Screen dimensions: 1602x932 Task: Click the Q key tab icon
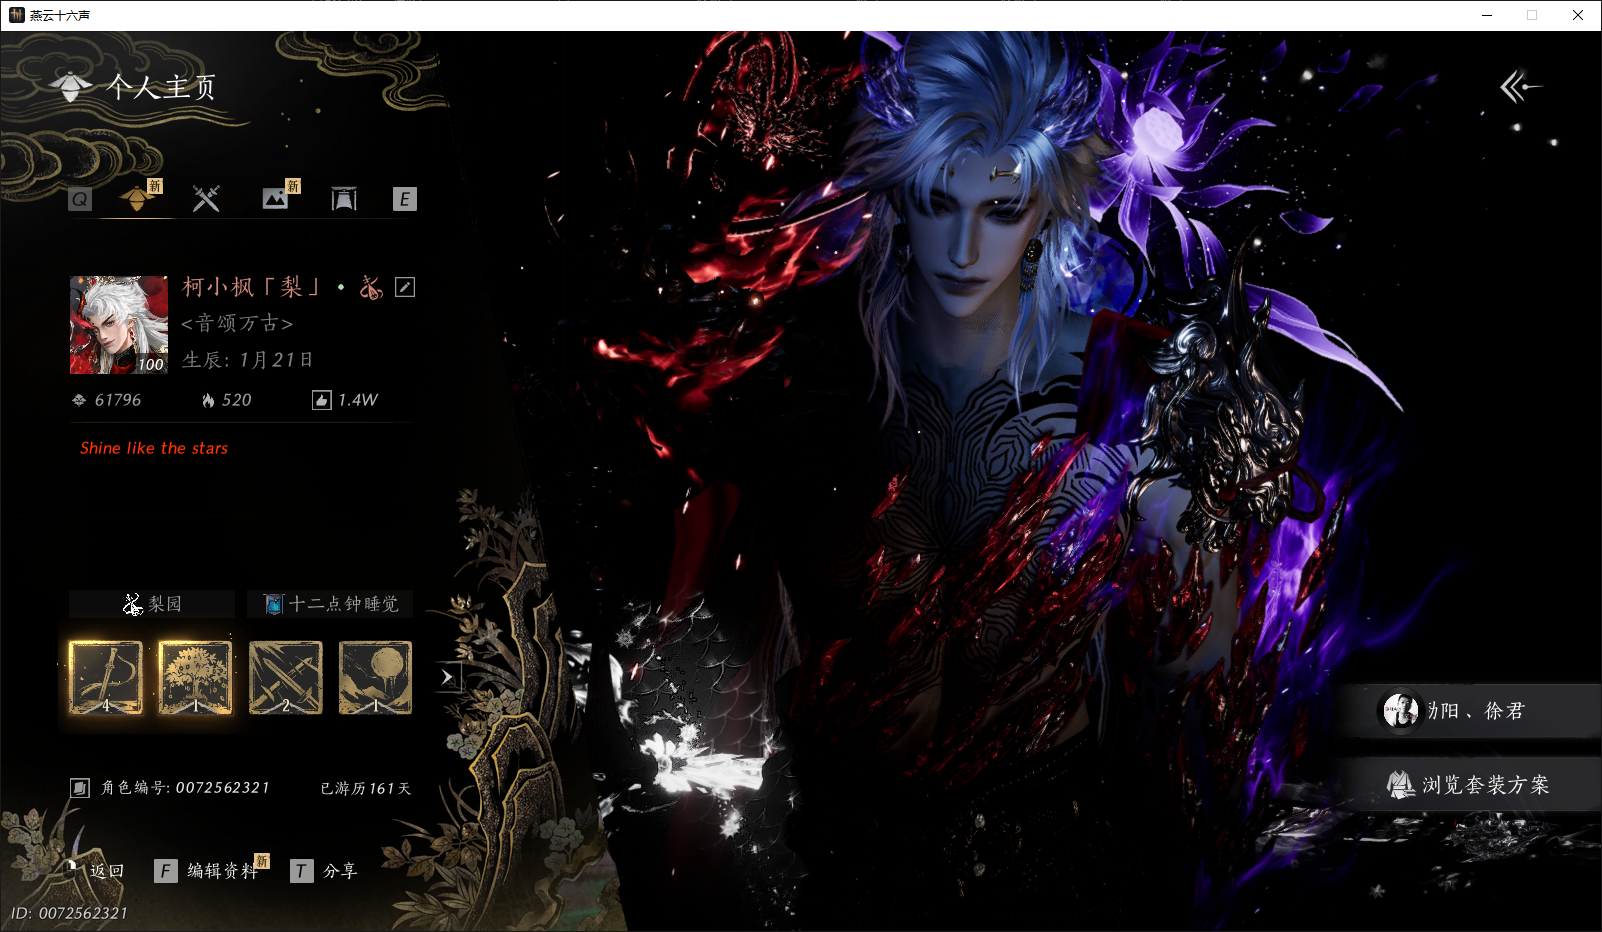pos(80,199)
